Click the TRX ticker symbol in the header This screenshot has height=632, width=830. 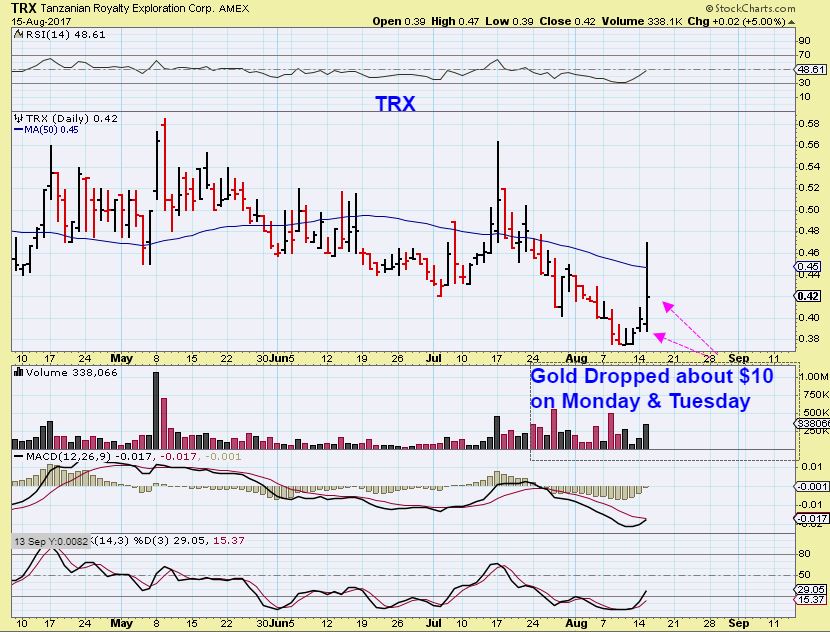[x=23, y=8]
